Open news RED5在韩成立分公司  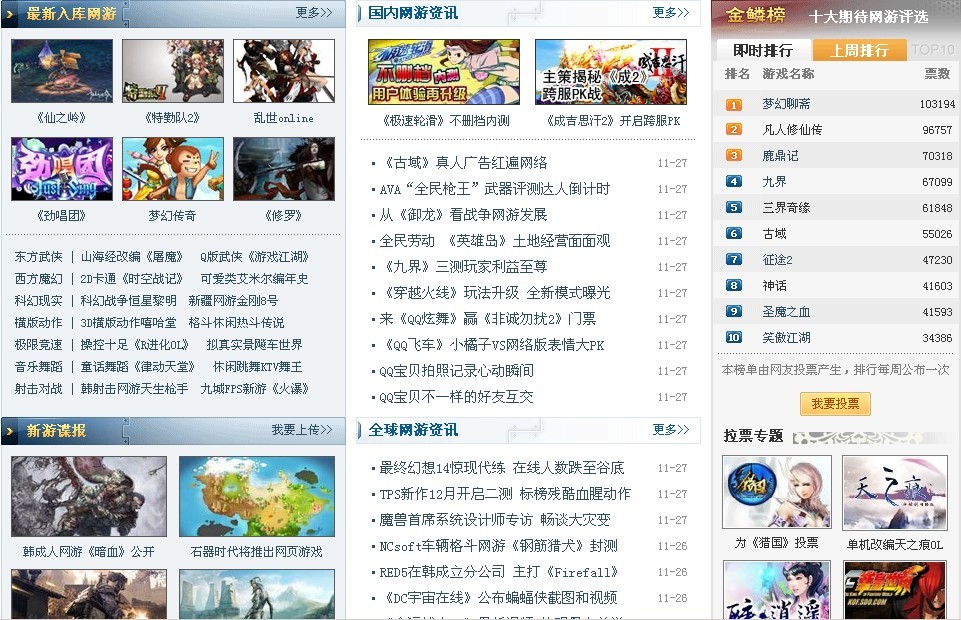pyautogui.click(x=498, y=572)
